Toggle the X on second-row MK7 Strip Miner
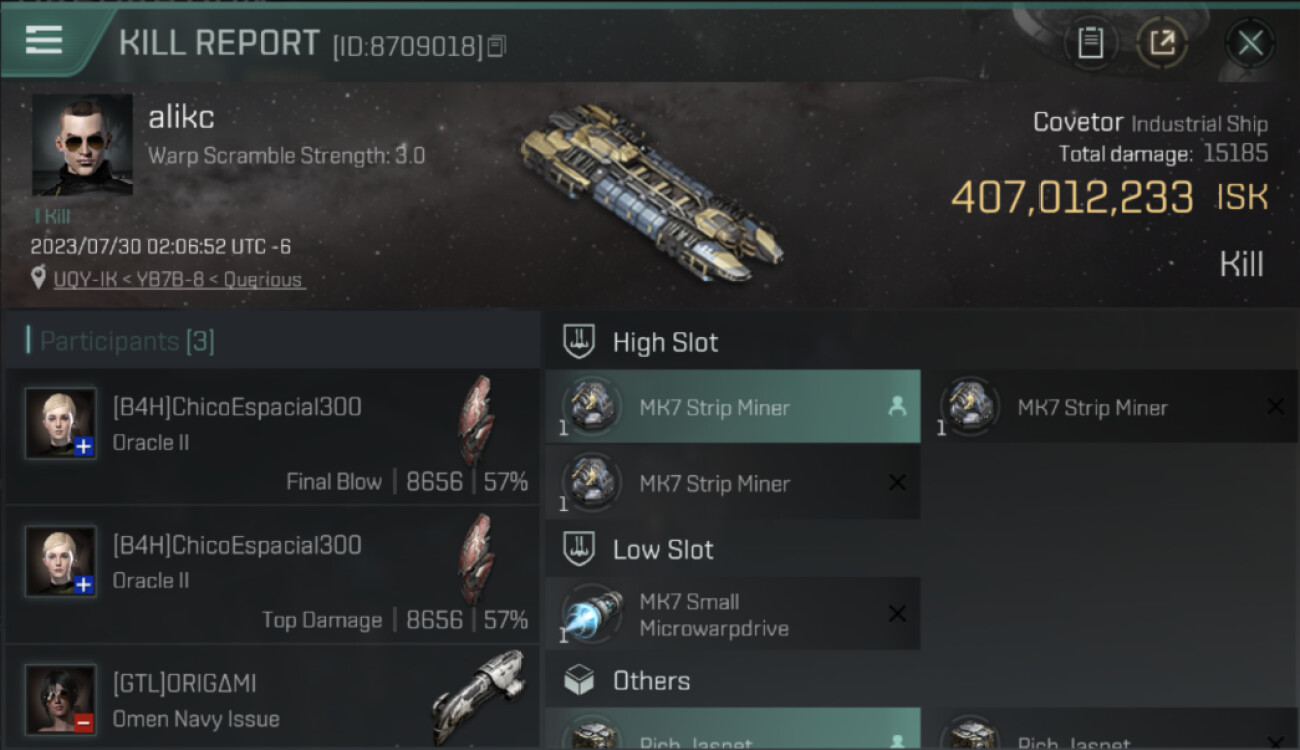The image size is (1300, 750). [x=897, y=483]
